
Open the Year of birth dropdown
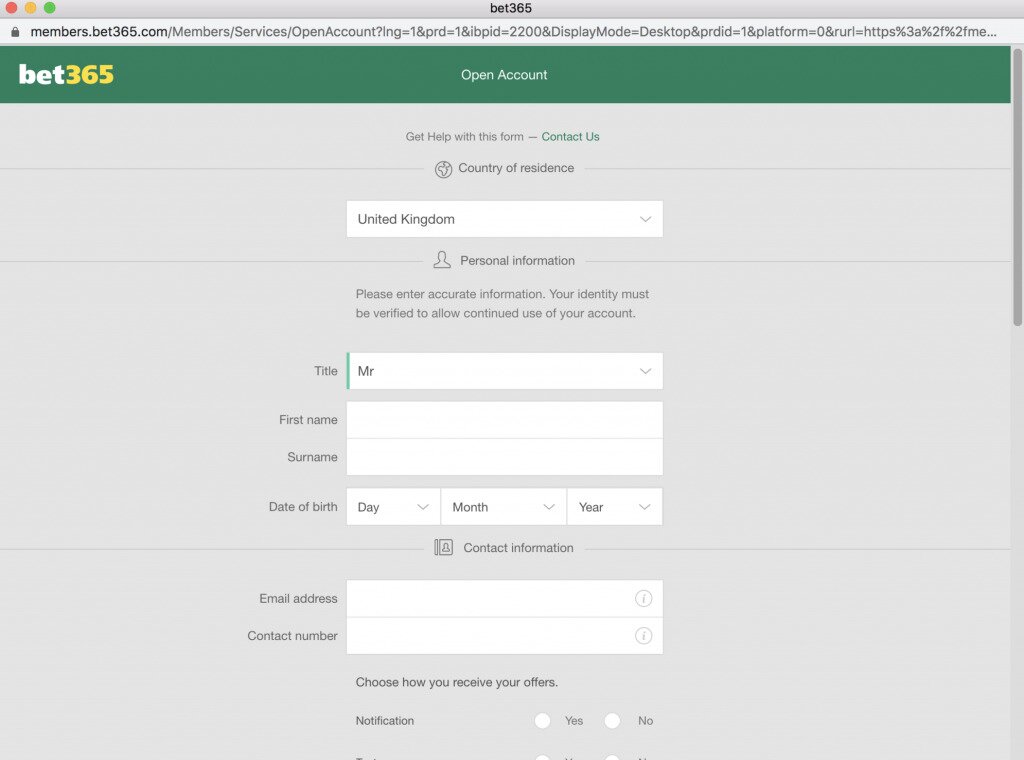(x=615, y=507)
